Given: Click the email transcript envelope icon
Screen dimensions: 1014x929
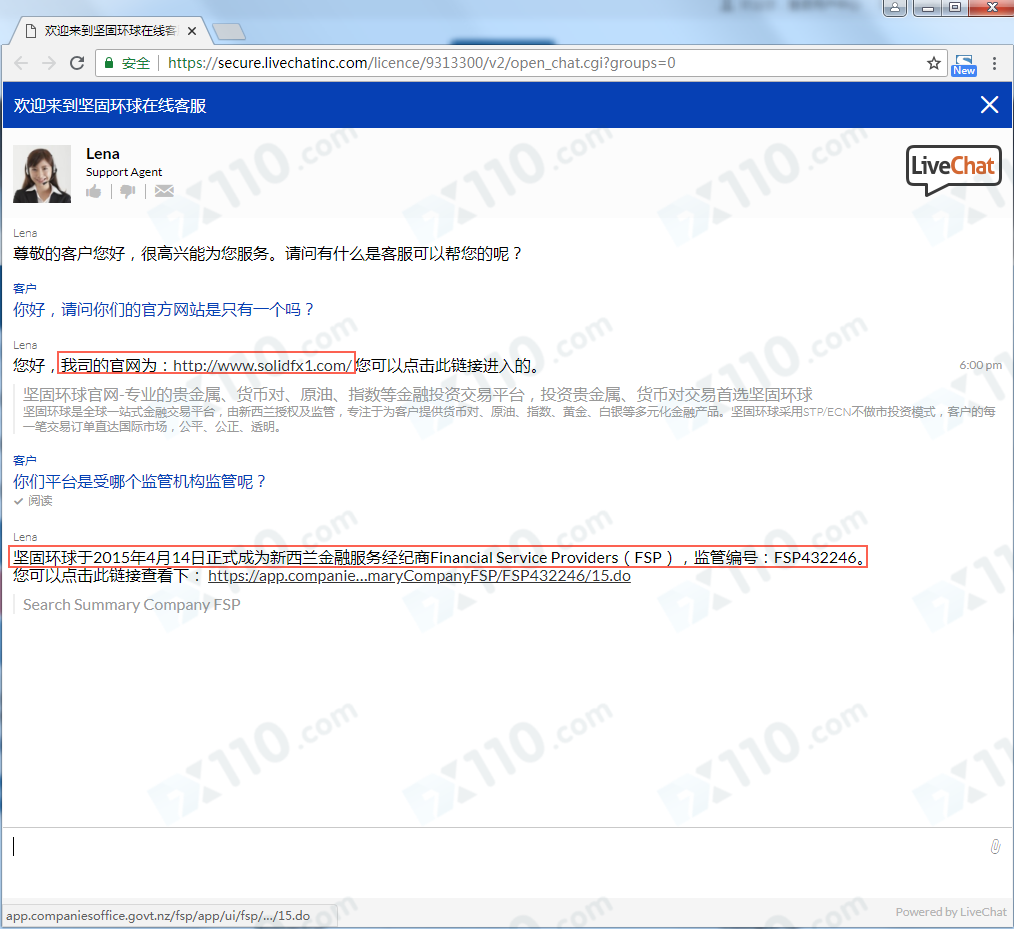Looking at the screenshot, I should [164, 191].
